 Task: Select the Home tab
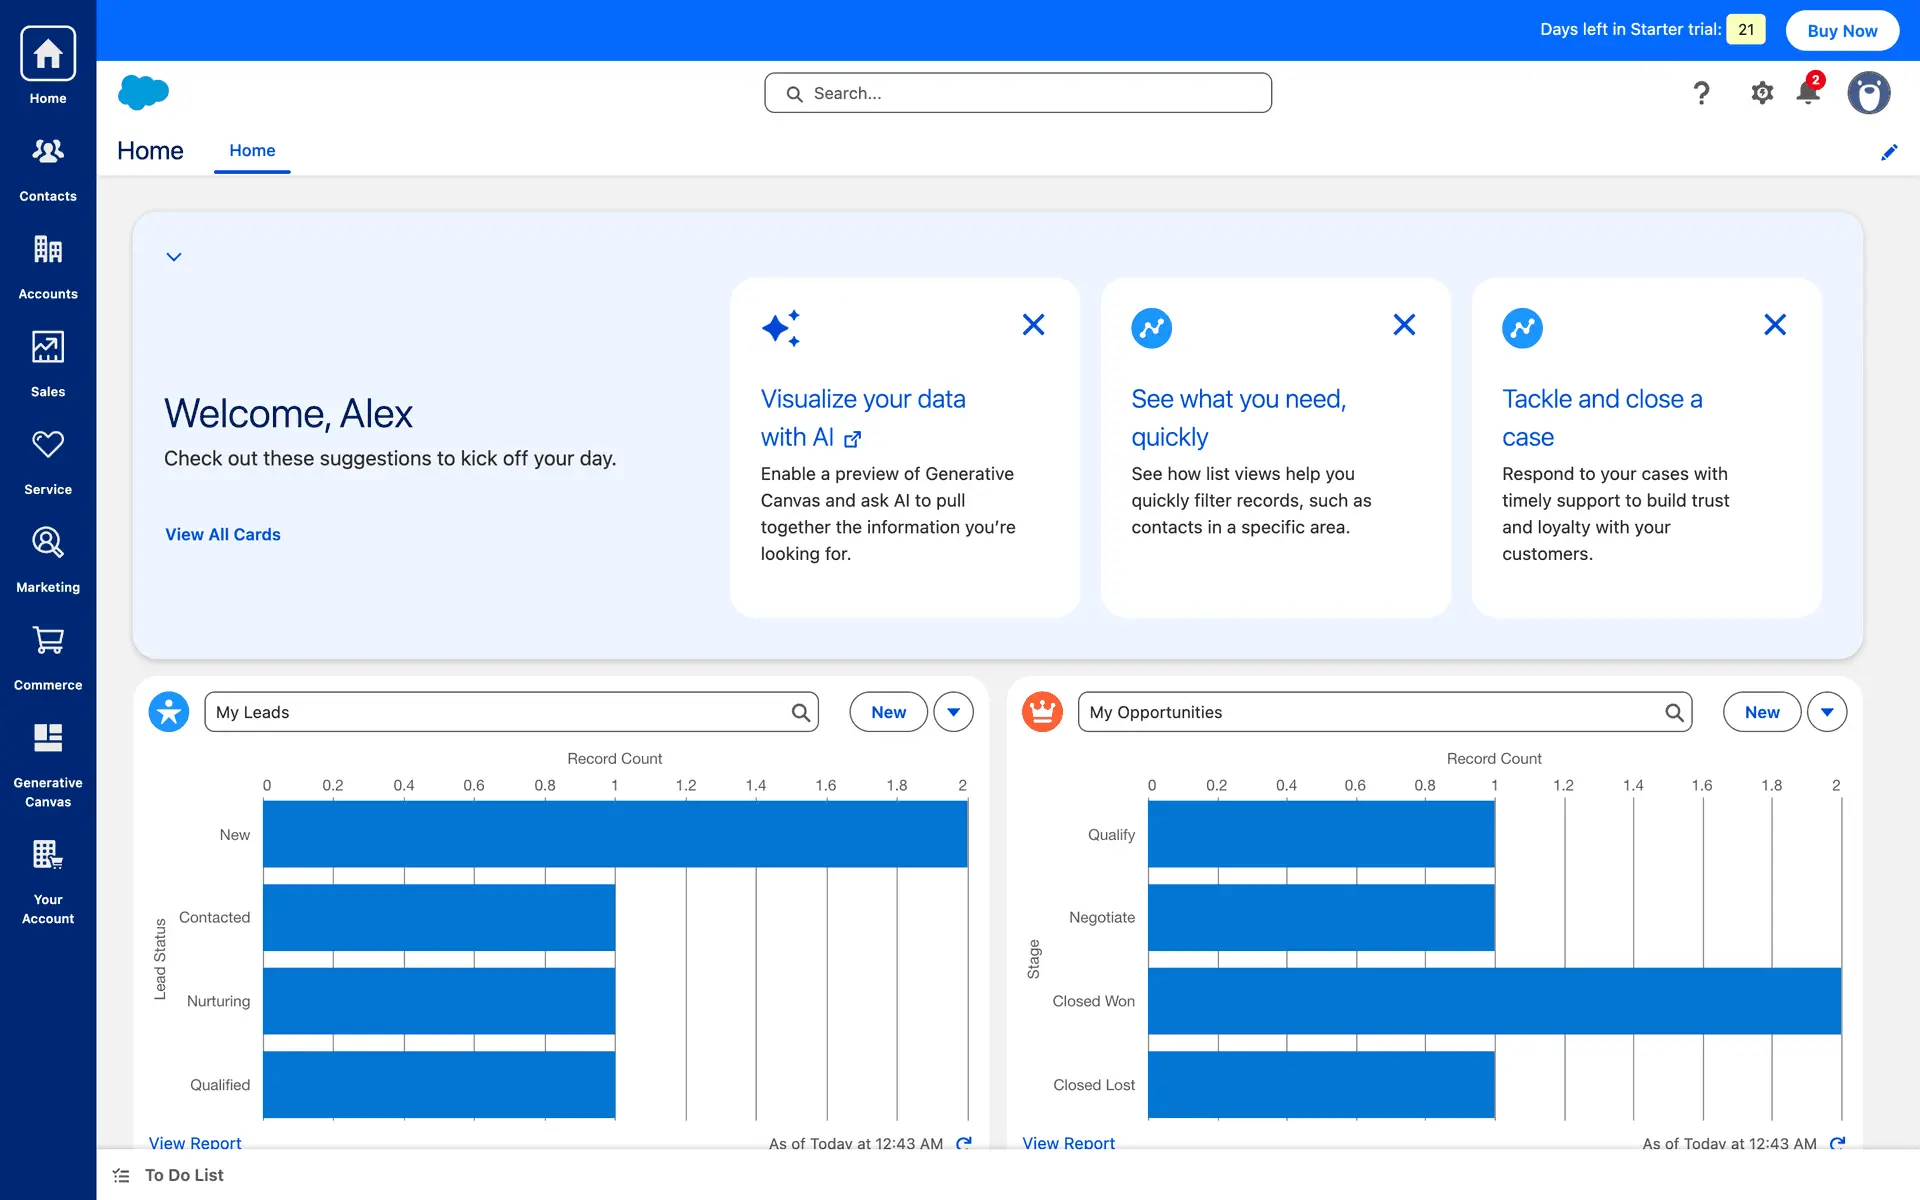(252, 150)
